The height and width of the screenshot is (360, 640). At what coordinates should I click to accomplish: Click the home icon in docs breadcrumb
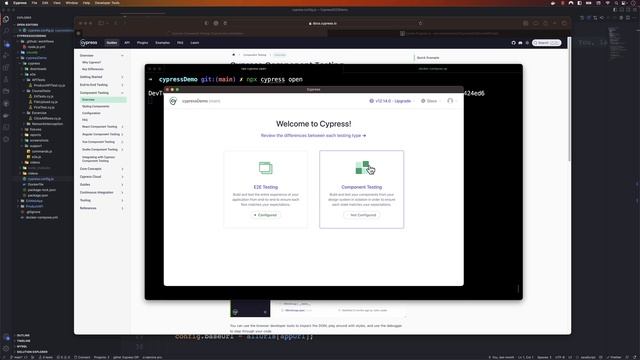(x=233, y=55)
